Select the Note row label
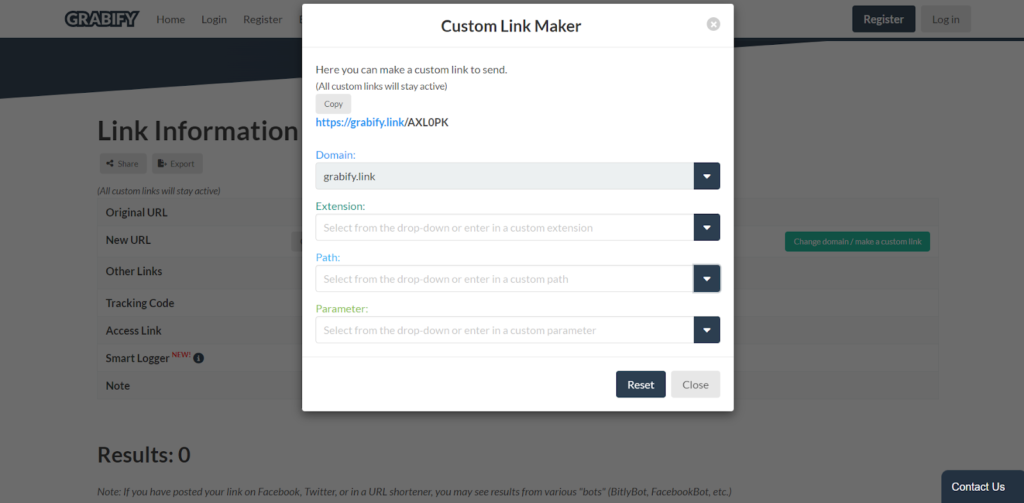1024x503 pixels. click(x=118, y=385)
